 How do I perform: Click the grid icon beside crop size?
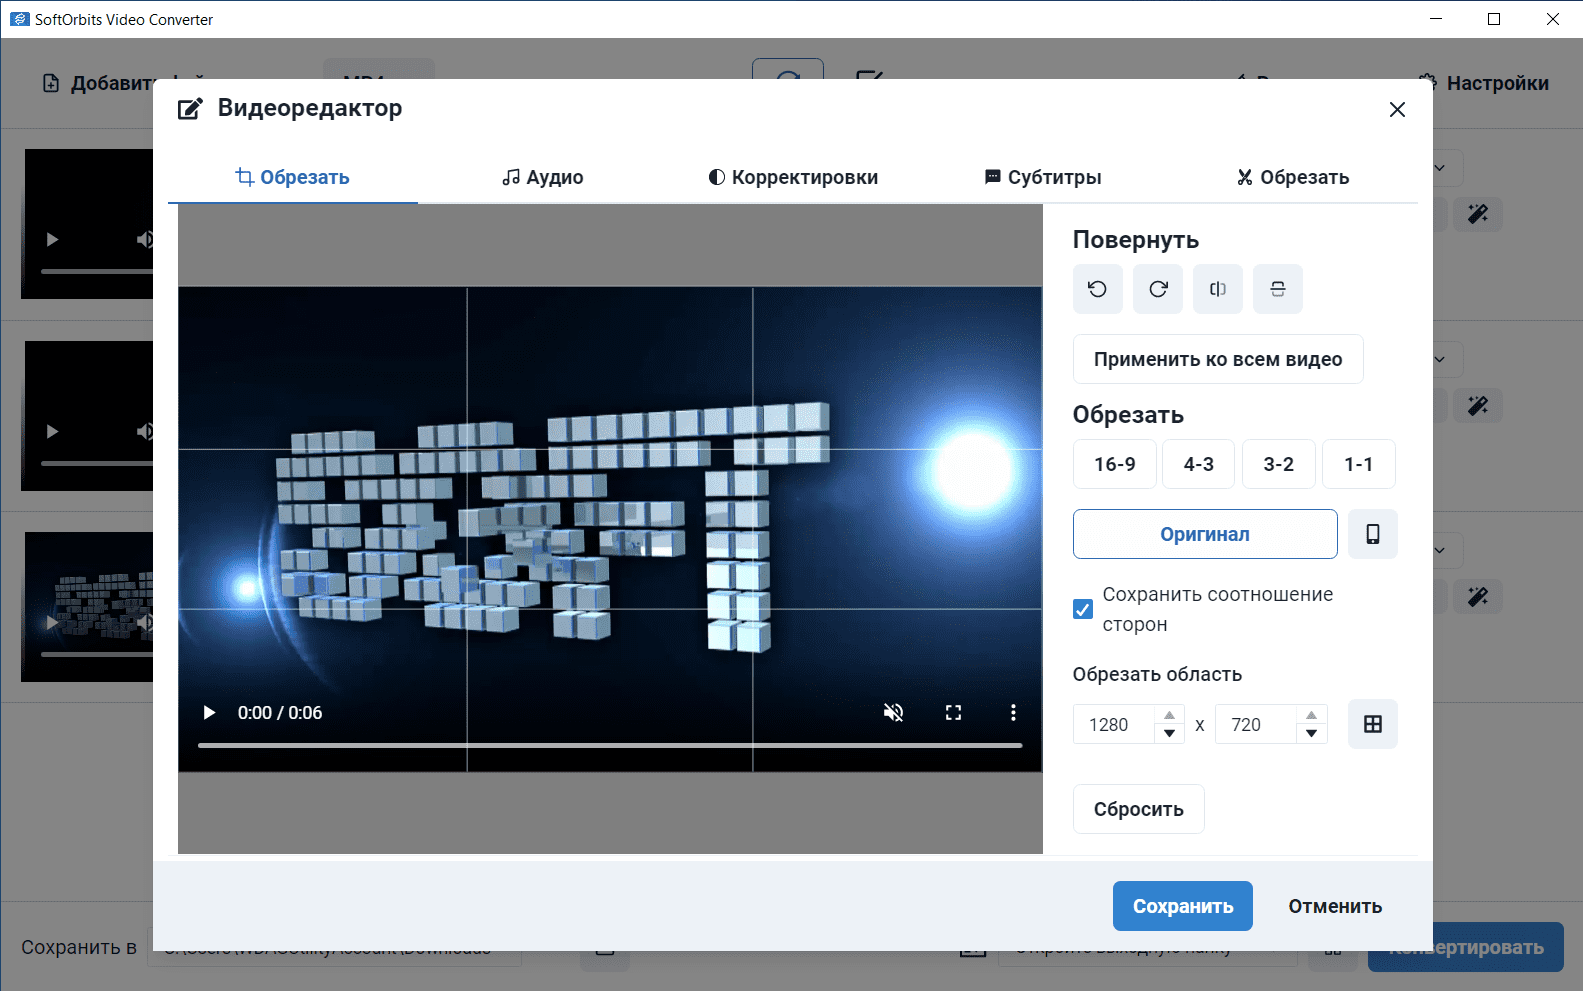tap(1373, 724)
